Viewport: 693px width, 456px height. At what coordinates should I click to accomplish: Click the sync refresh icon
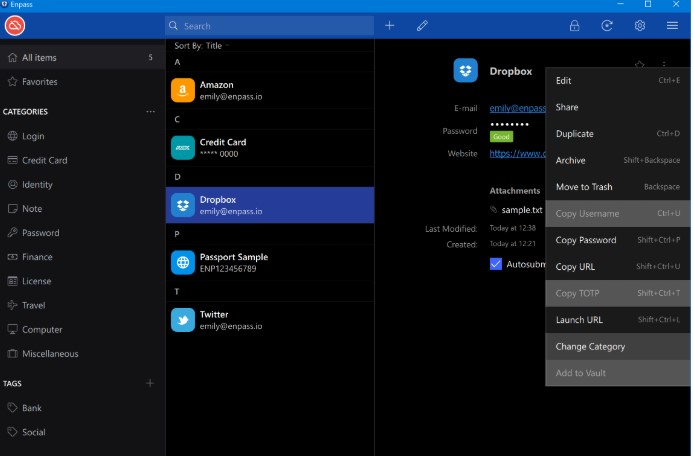[606, 26]
